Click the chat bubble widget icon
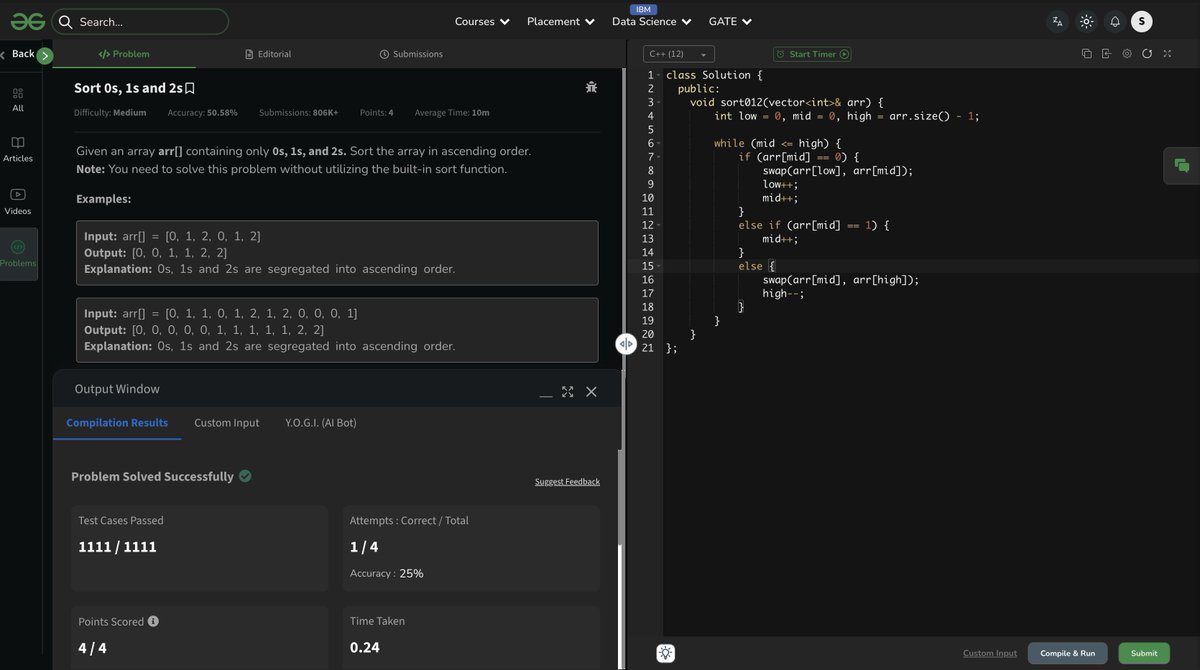Screen dimensions: 1200x670 tap(1182, 166)
